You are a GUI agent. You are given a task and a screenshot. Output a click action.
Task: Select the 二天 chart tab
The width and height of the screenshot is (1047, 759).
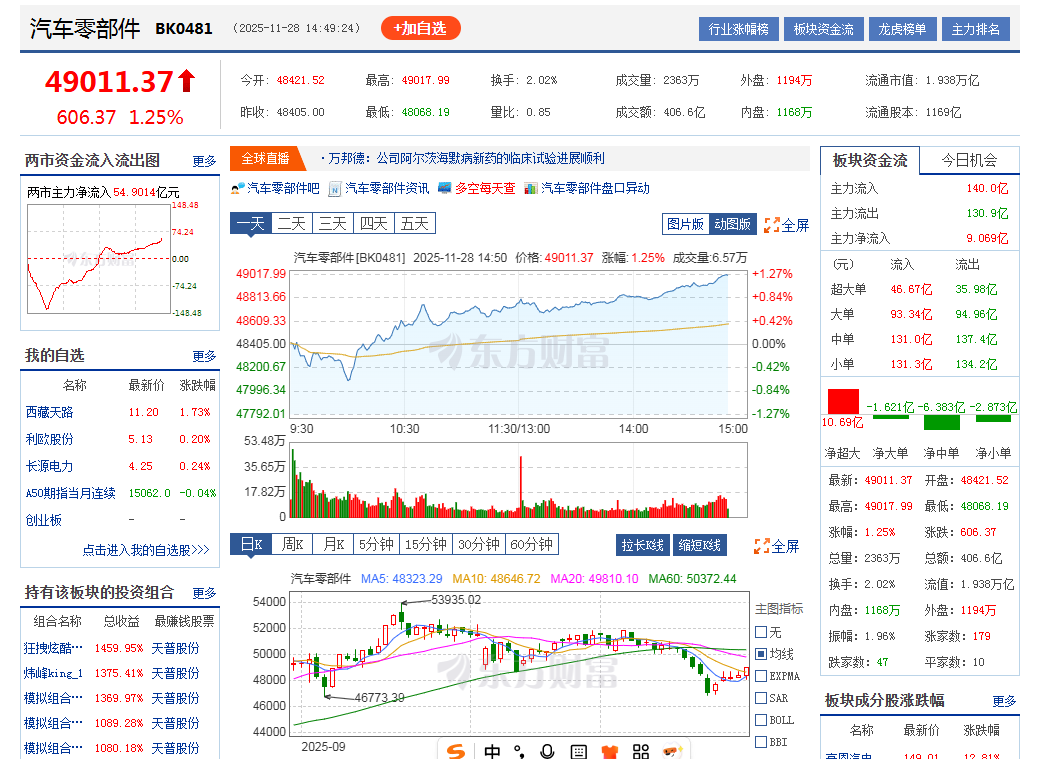click(292, 223)
